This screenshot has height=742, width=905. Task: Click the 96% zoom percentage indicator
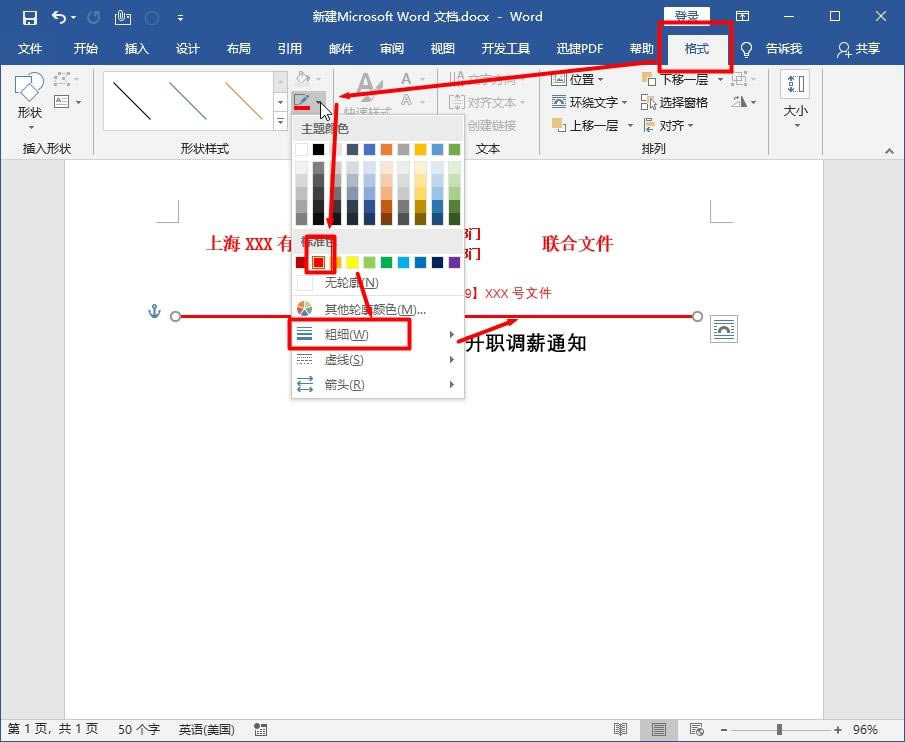(865, 729)
